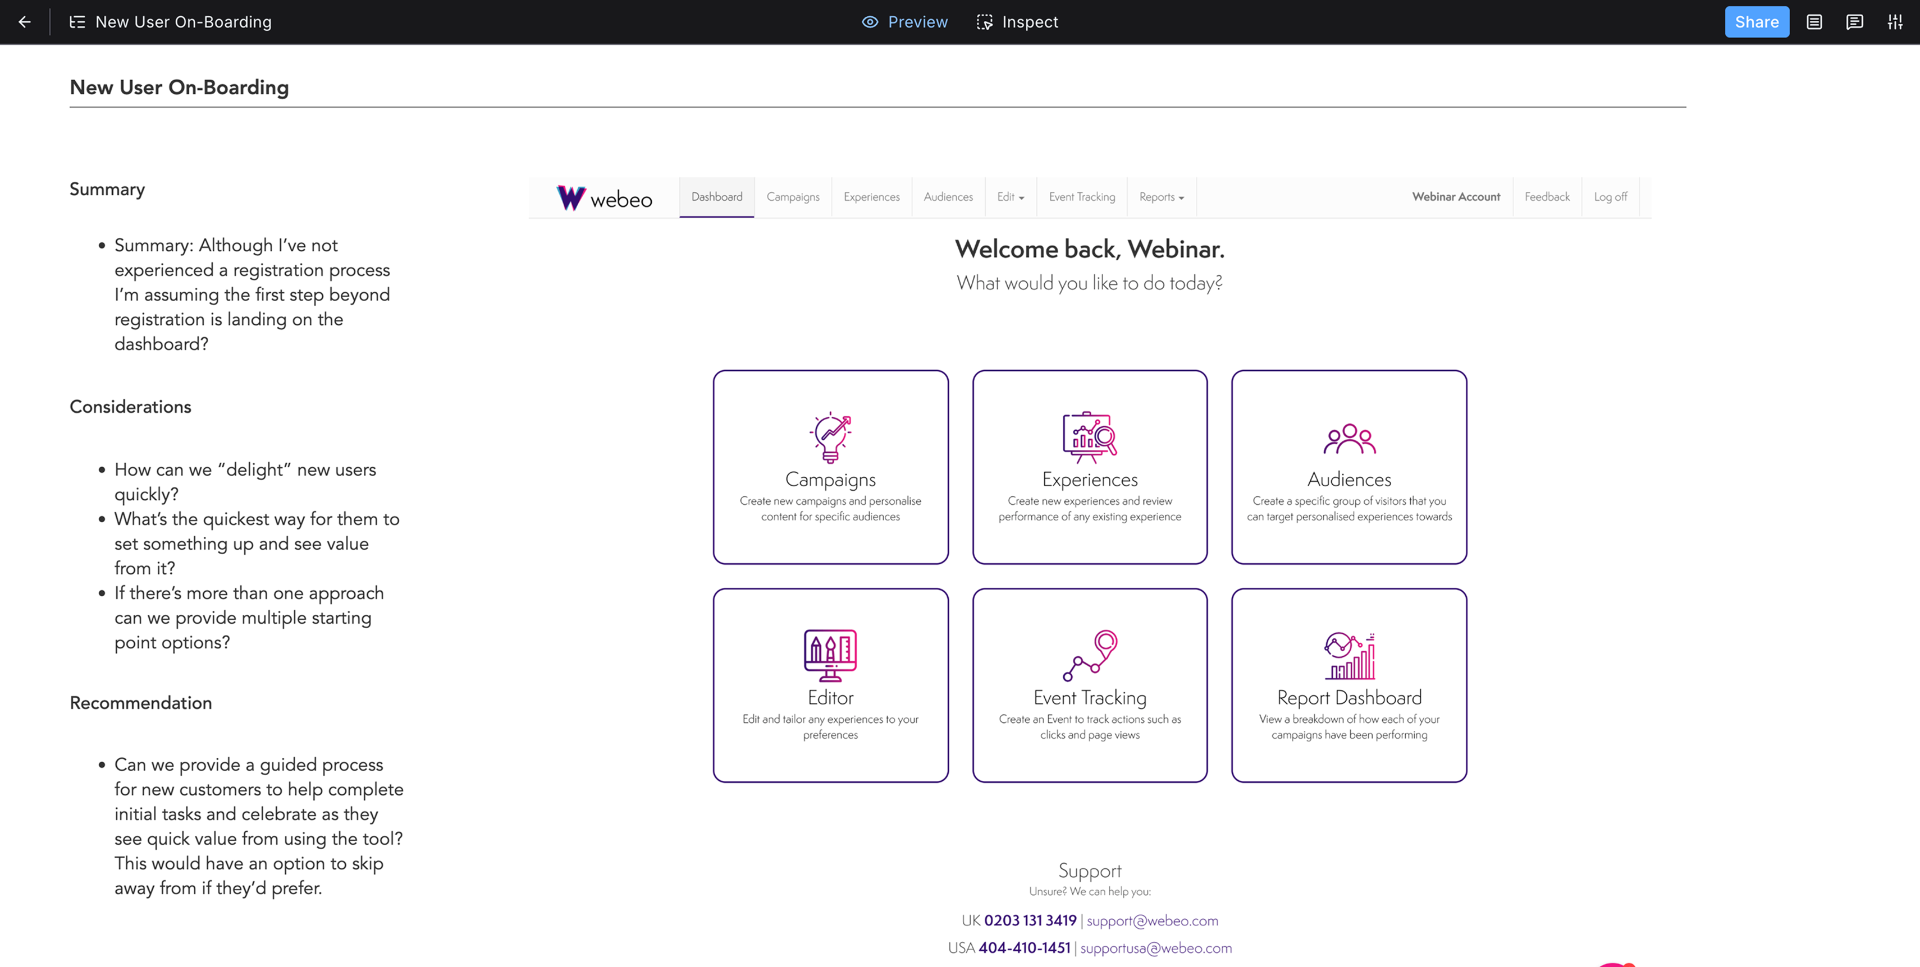This screenshot has width=1920, height=967.
Task: Select the Dashboard tab
Action: (x=717, y=197)
